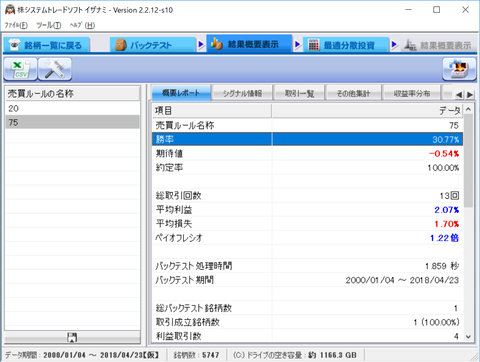
Task: Click the report scrollbar up arrow
Action: click(468, 109)
